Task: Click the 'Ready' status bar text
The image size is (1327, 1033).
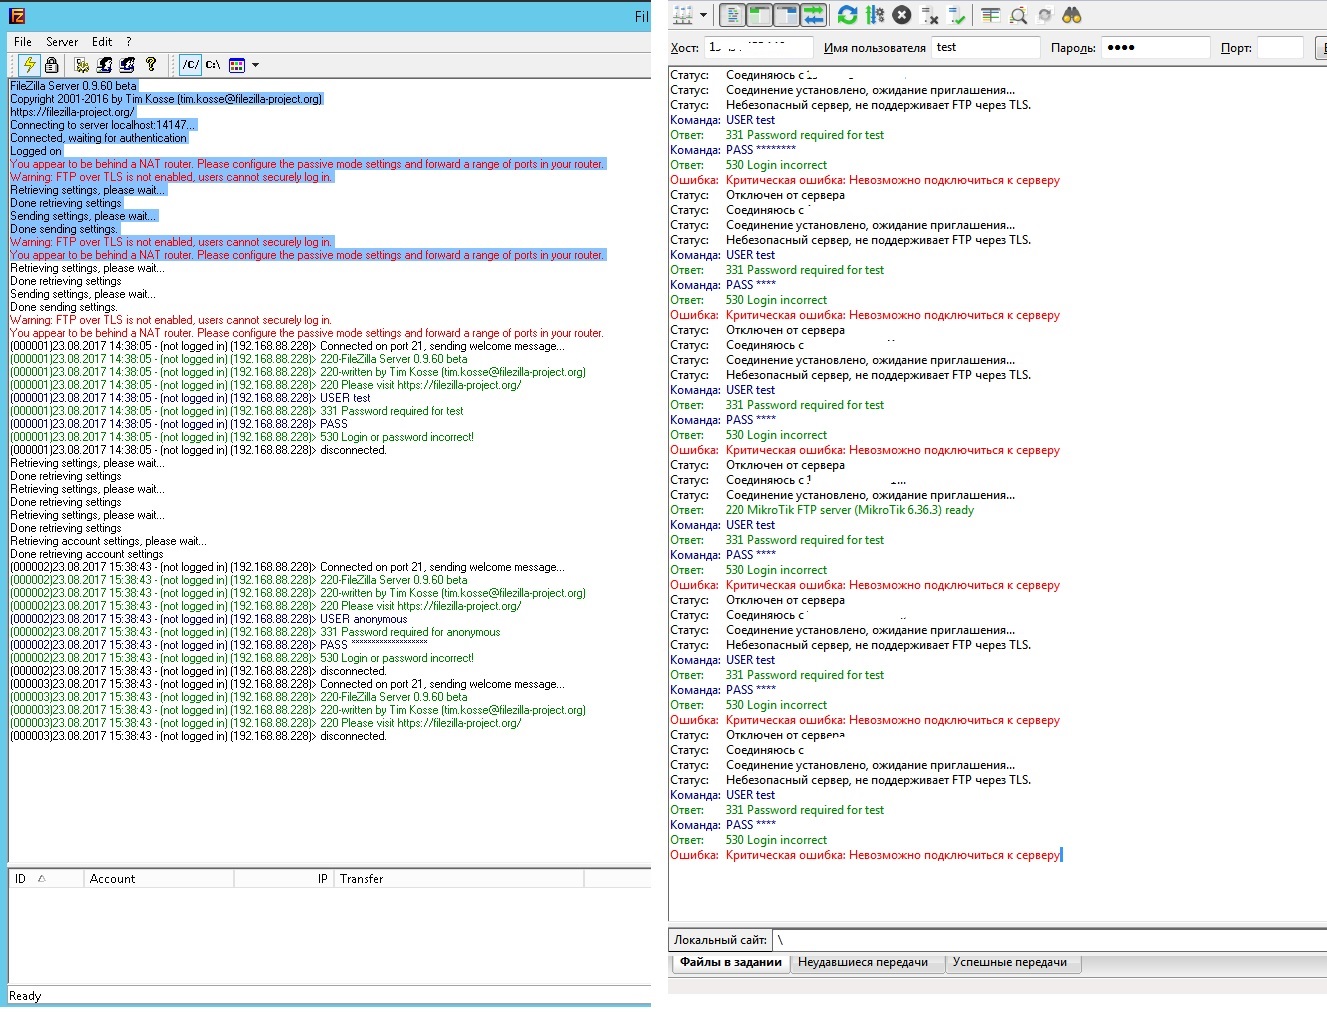Action: tap(25, 996)
